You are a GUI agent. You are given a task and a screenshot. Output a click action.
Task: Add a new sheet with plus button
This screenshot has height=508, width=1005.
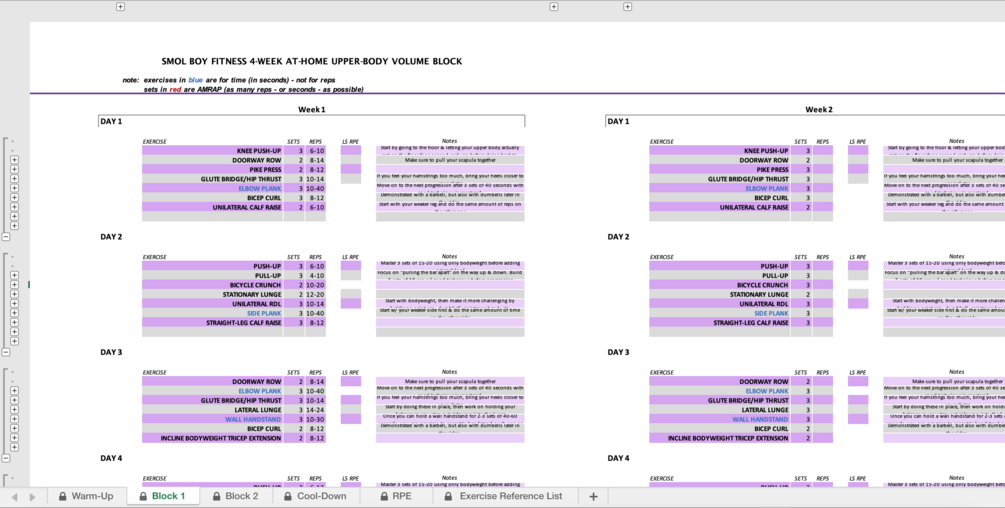[x=593, y=496]
